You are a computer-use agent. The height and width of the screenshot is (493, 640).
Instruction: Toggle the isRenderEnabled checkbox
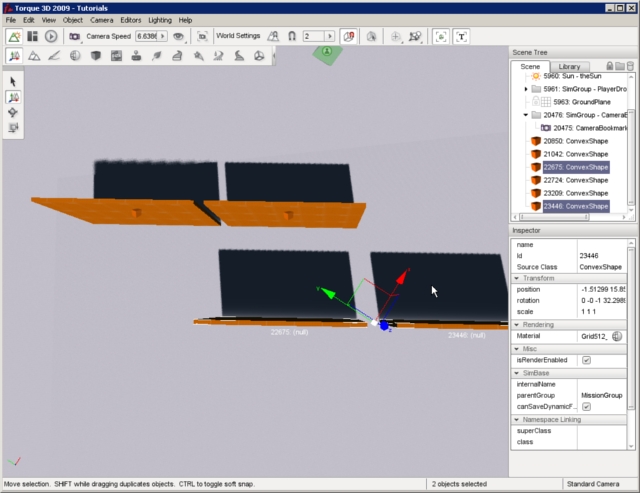pos(586,360)
